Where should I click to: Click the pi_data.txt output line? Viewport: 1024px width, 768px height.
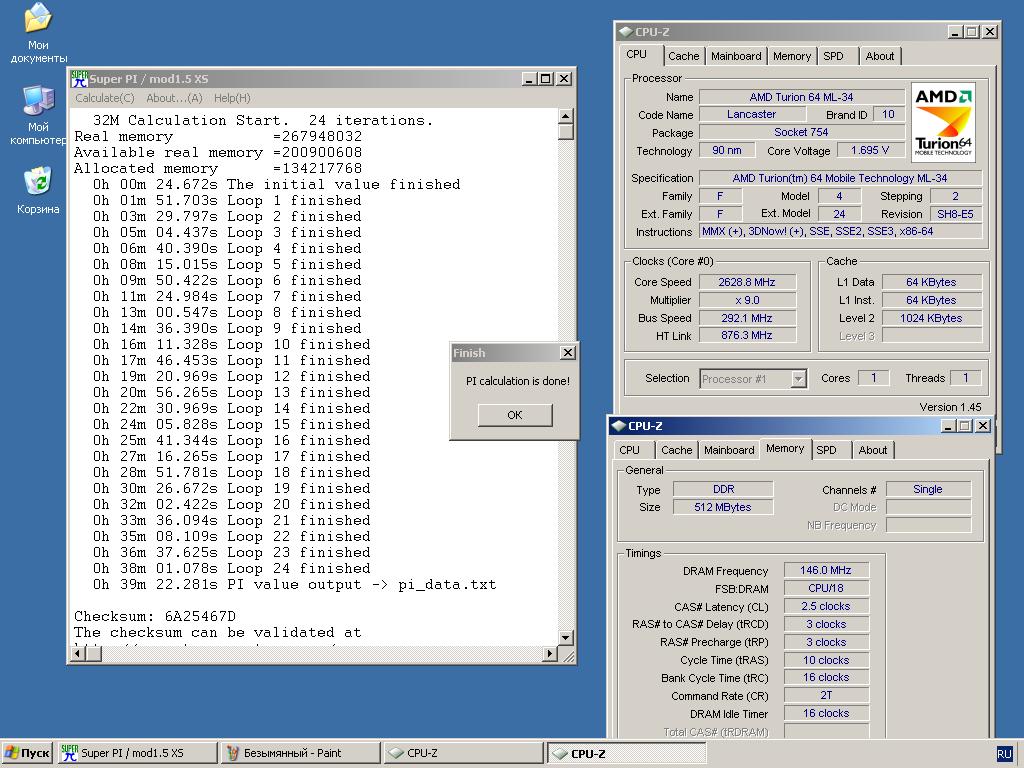[294, 584]
